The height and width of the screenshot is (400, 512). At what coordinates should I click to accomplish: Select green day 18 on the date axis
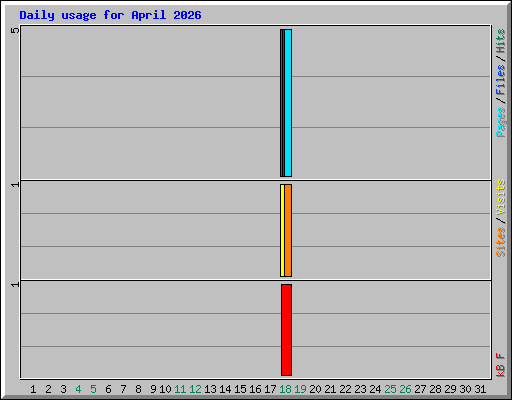(x=285, y=389)
